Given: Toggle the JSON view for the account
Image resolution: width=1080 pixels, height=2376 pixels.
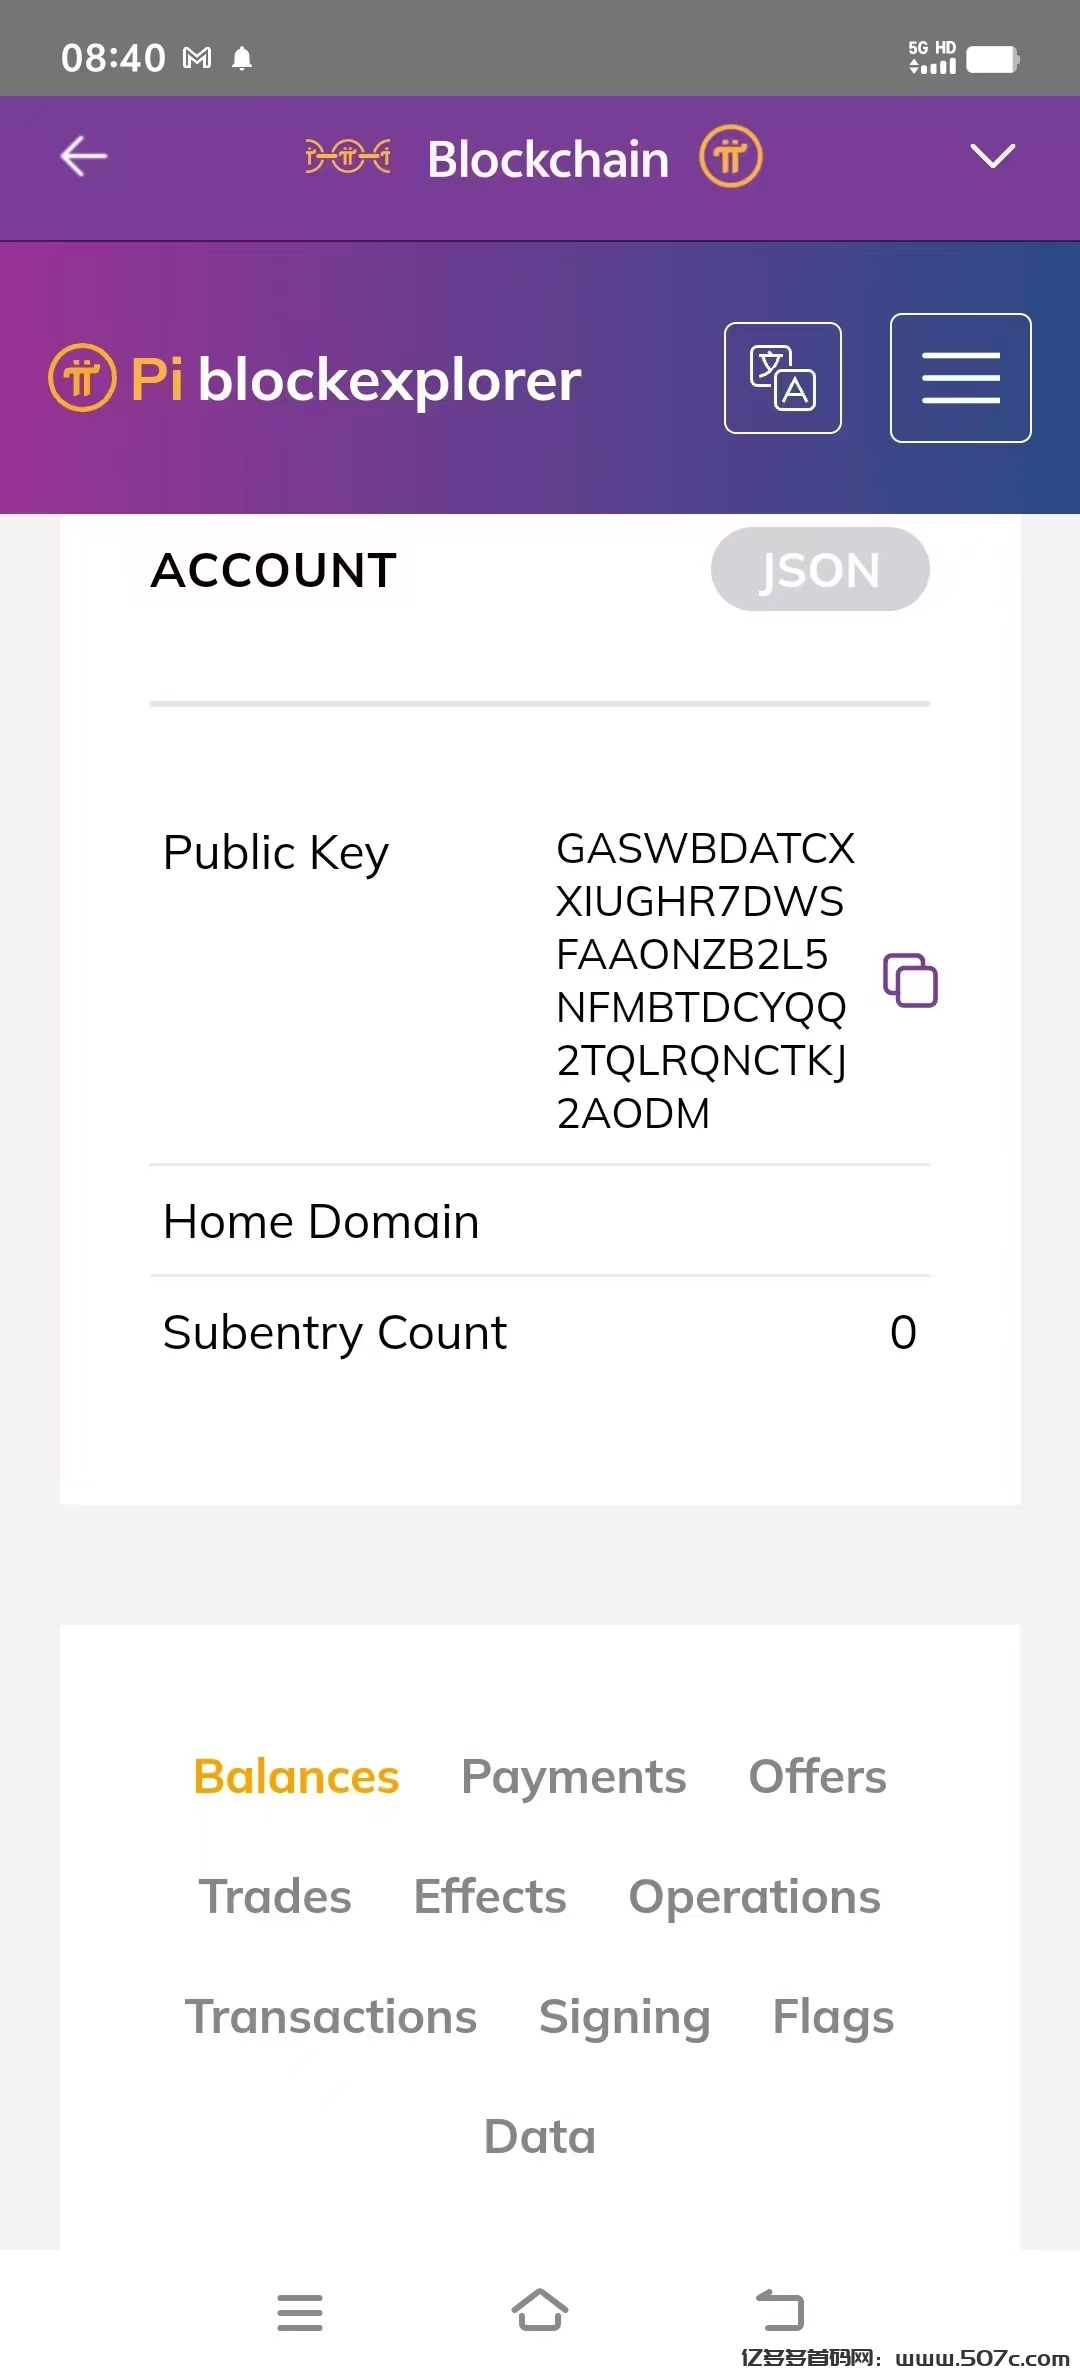Looking at the screenshot, I should 819,569.
